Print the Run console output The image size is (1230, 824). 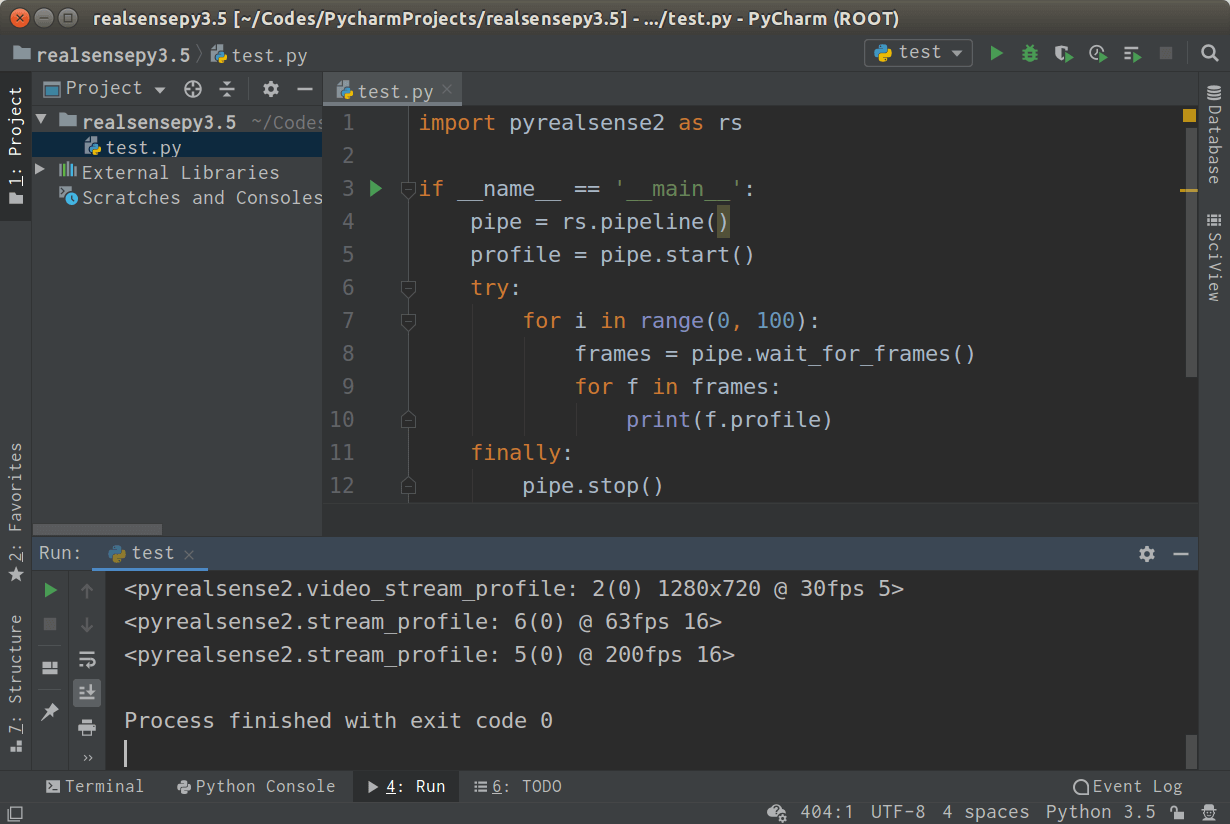[87, 727]
